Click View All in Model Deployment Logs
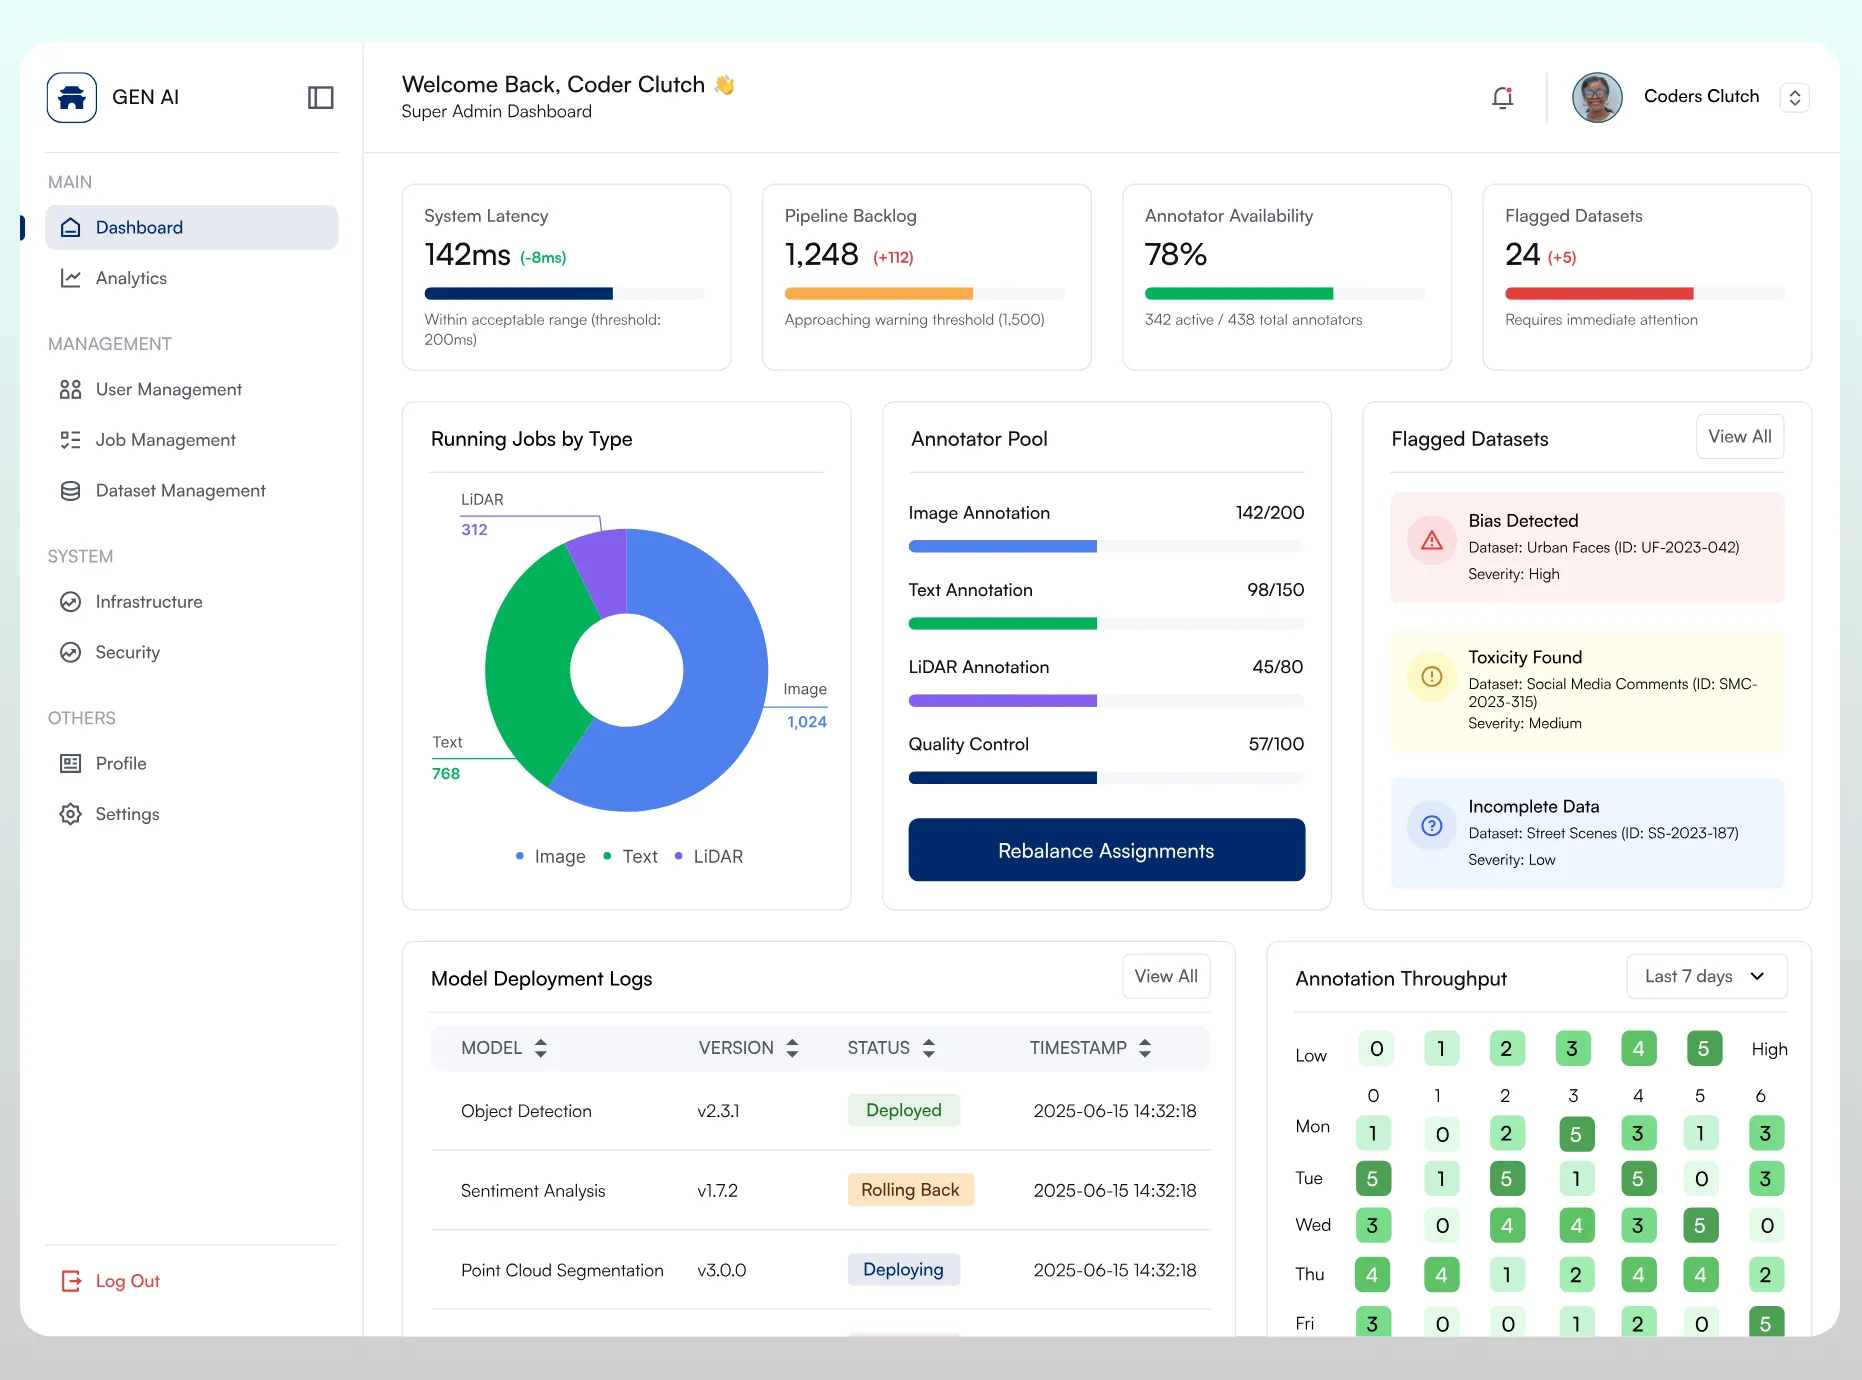 (x=1166, y=976)
